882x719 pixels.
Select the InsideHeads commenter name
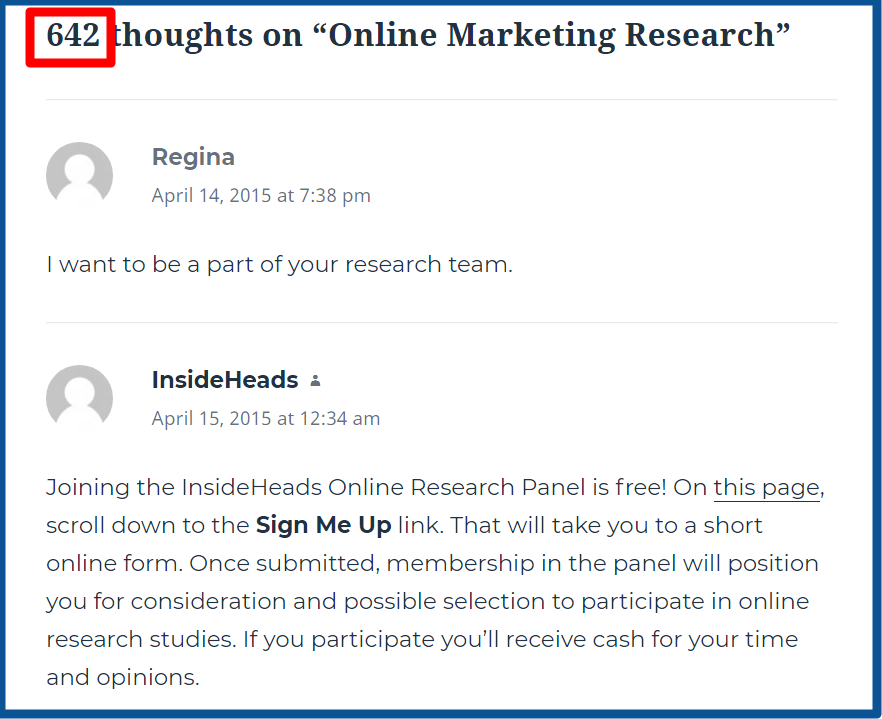[225, 380]
